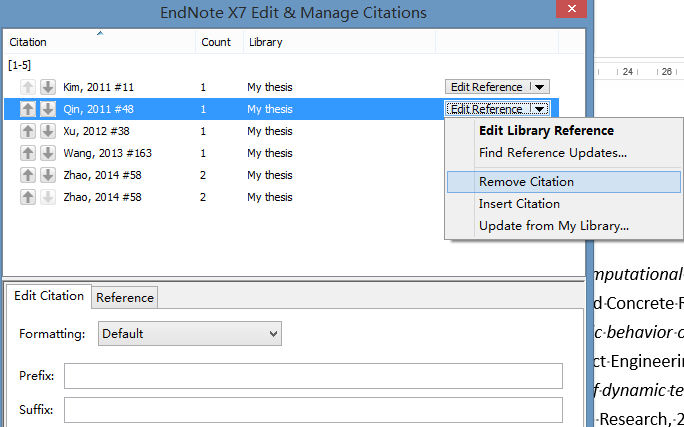Screen dimensions: 684x427
Task: Click My thesis in the Xu, 2012 row
Action: pos(270,131)
